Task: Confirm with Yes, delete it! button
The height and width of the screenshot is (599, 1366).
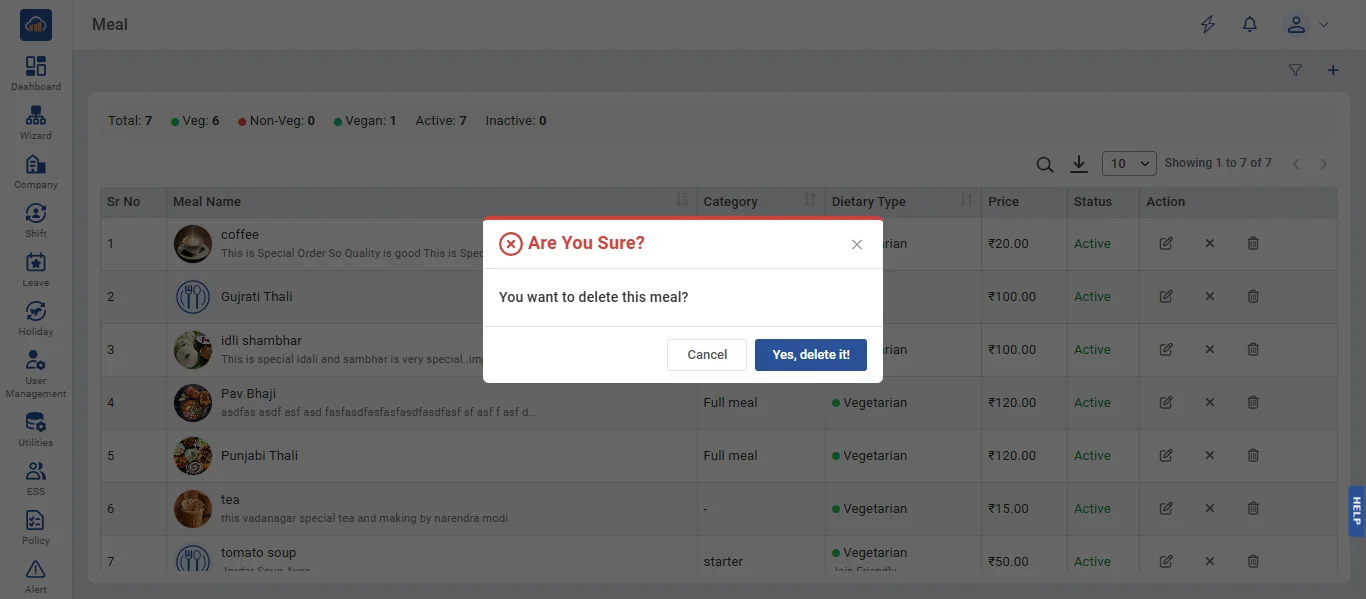Action: (x=810, y=355)
